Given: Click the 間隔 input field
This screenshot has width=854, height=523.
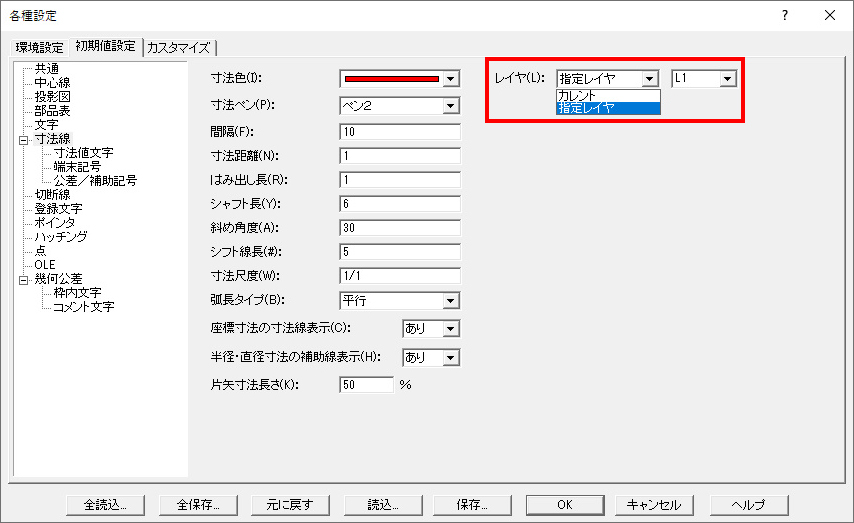Looking at the screenshot, I should click(x=399, y=132).
